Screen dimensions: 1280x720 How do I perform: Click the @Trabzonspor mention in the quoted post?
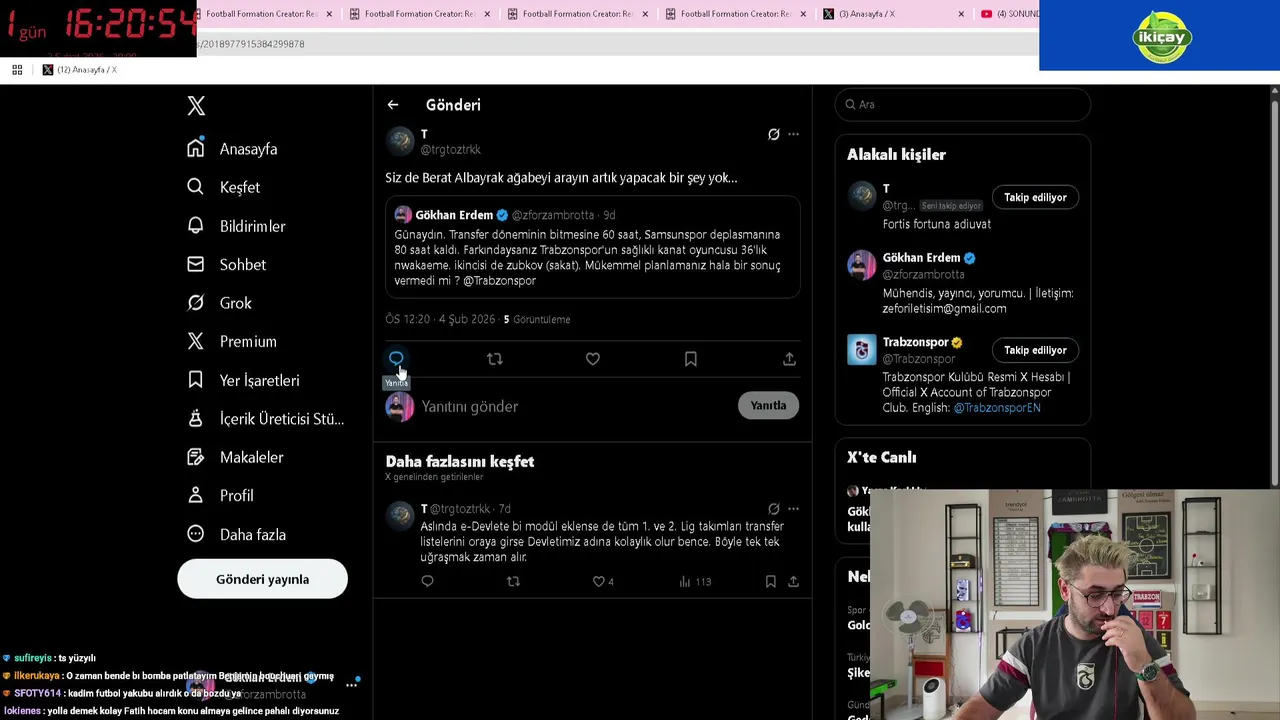click(x=499, y=281)
